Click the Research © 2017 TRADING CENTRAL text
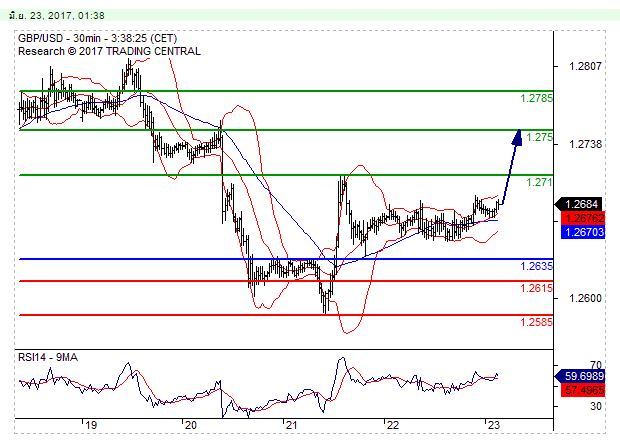The width and height of the screenshot is (620, 443). click(x=109, y=51)
